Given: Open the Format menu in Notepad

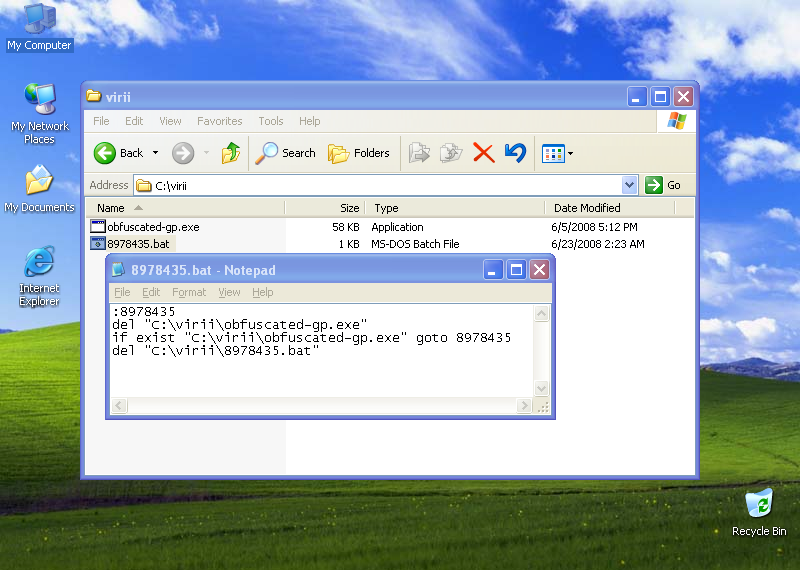Looking at the screenshot, I should tap(189, 292).
